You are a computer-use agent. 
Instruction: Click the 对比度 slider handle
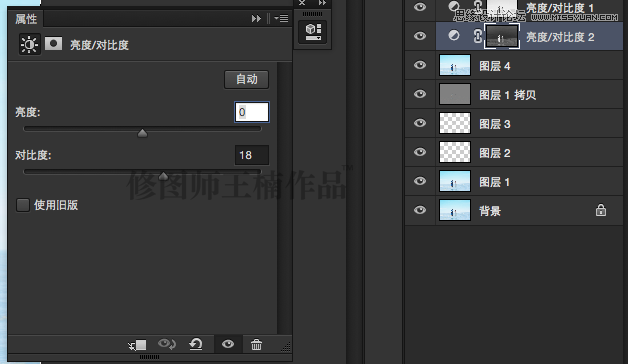point(163,176)
